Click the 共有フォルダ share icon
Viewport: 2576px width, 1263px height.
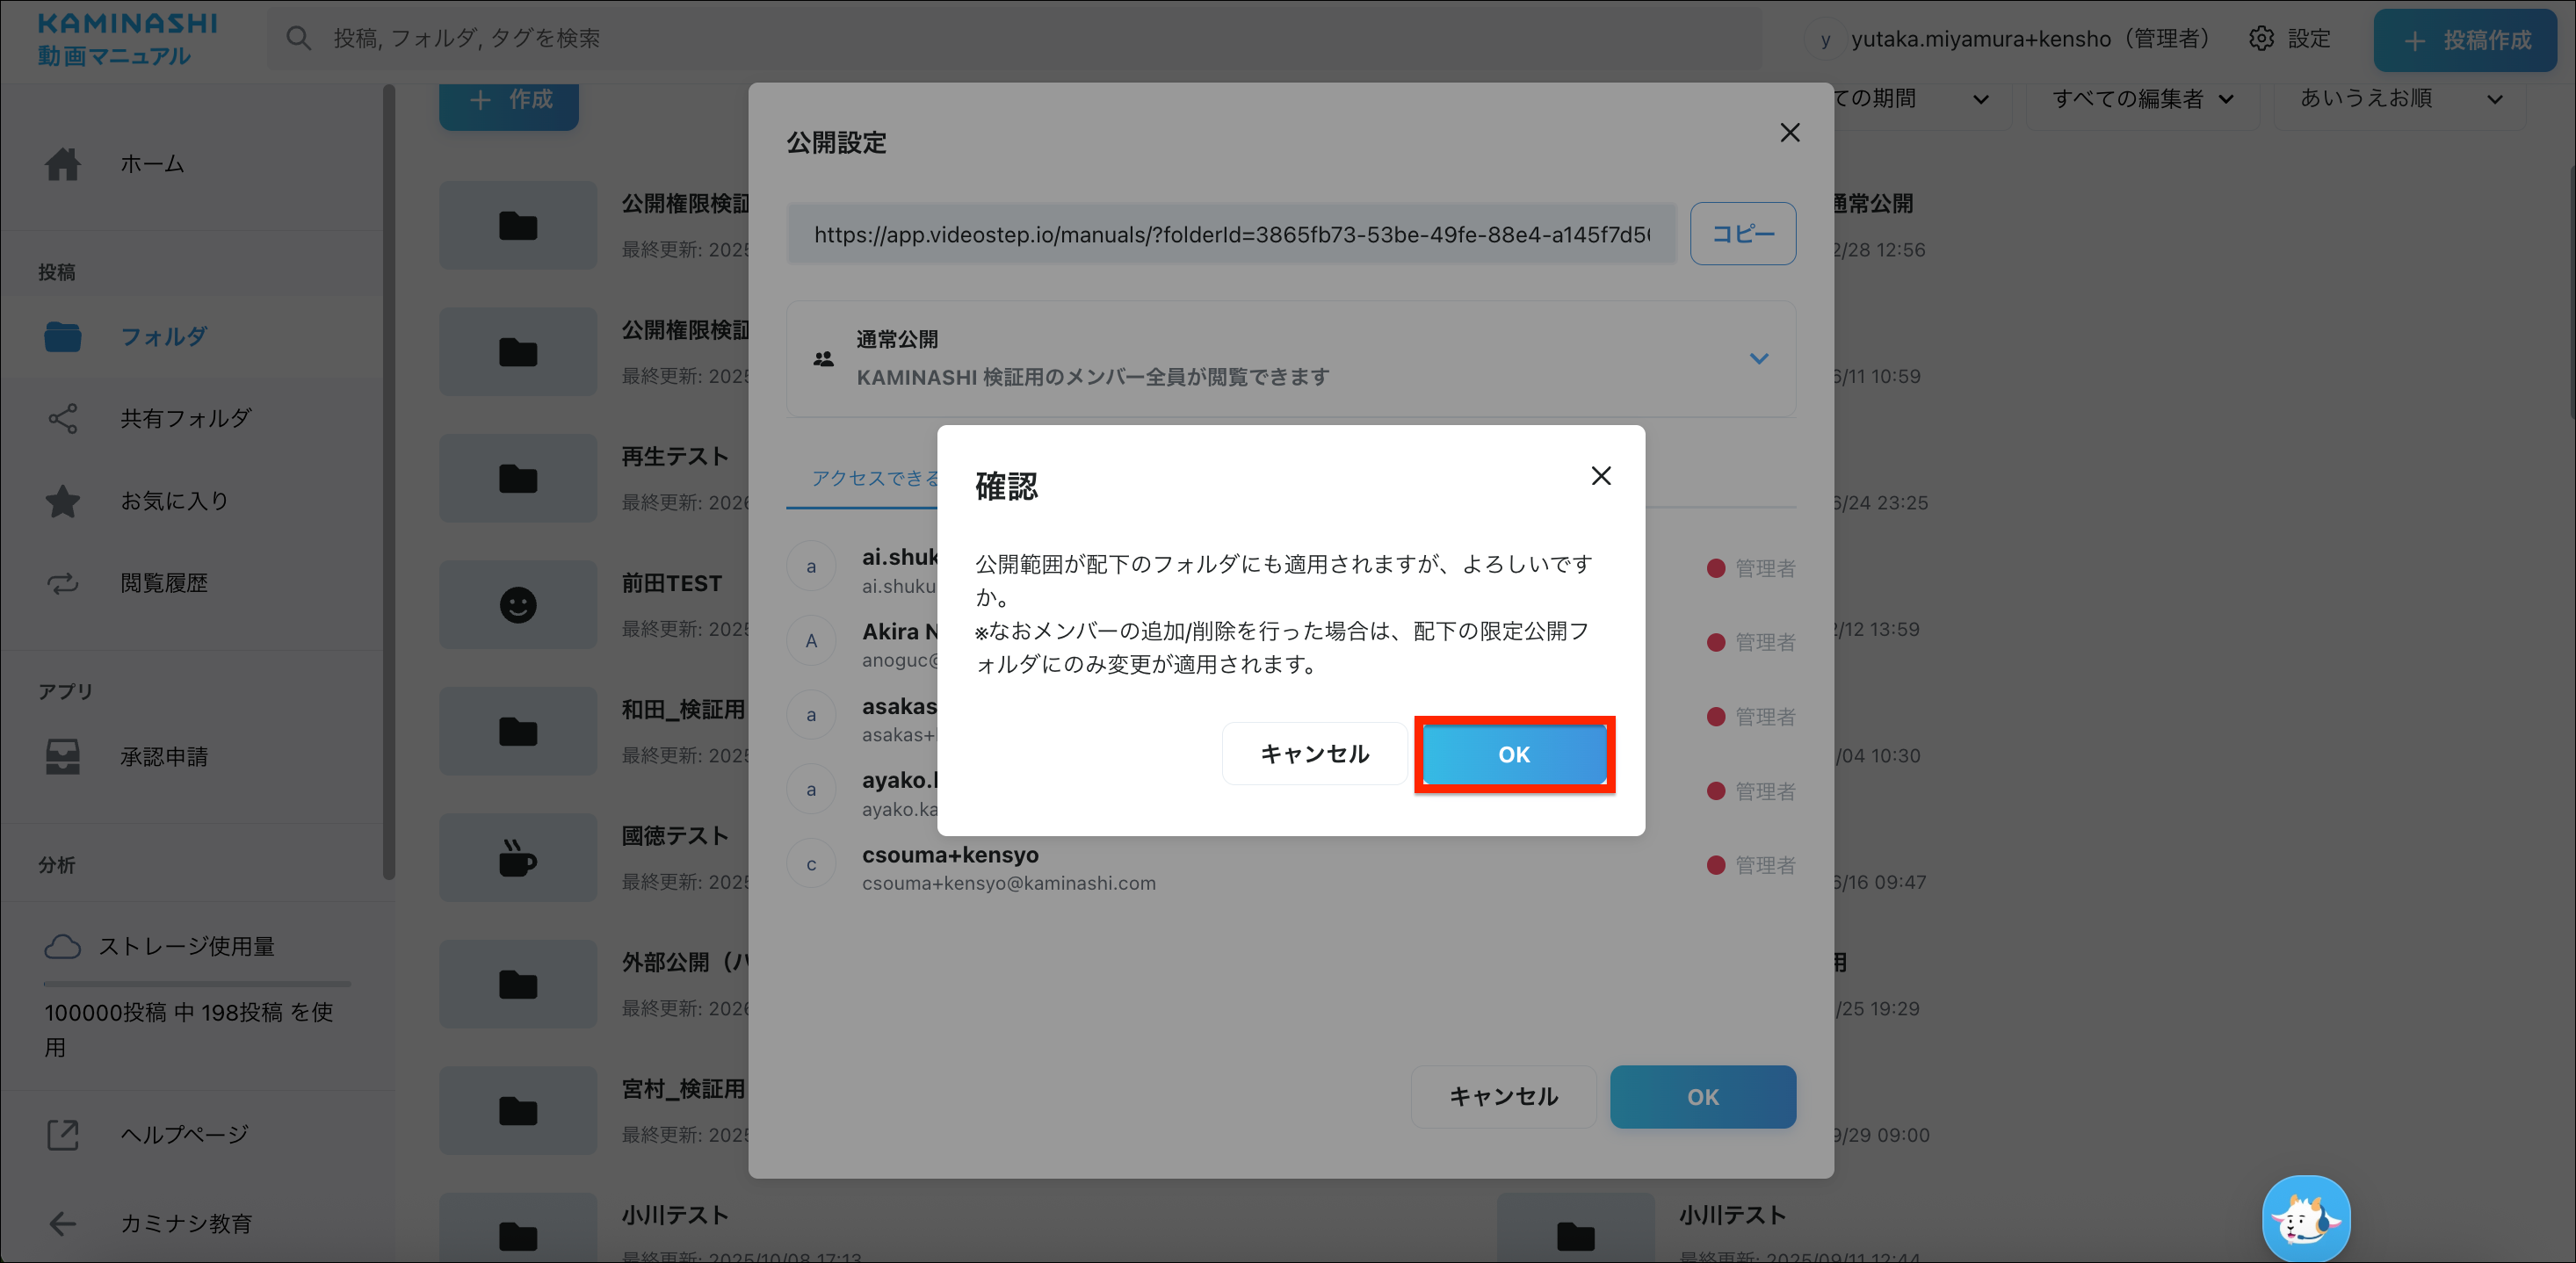pos(62,418)
